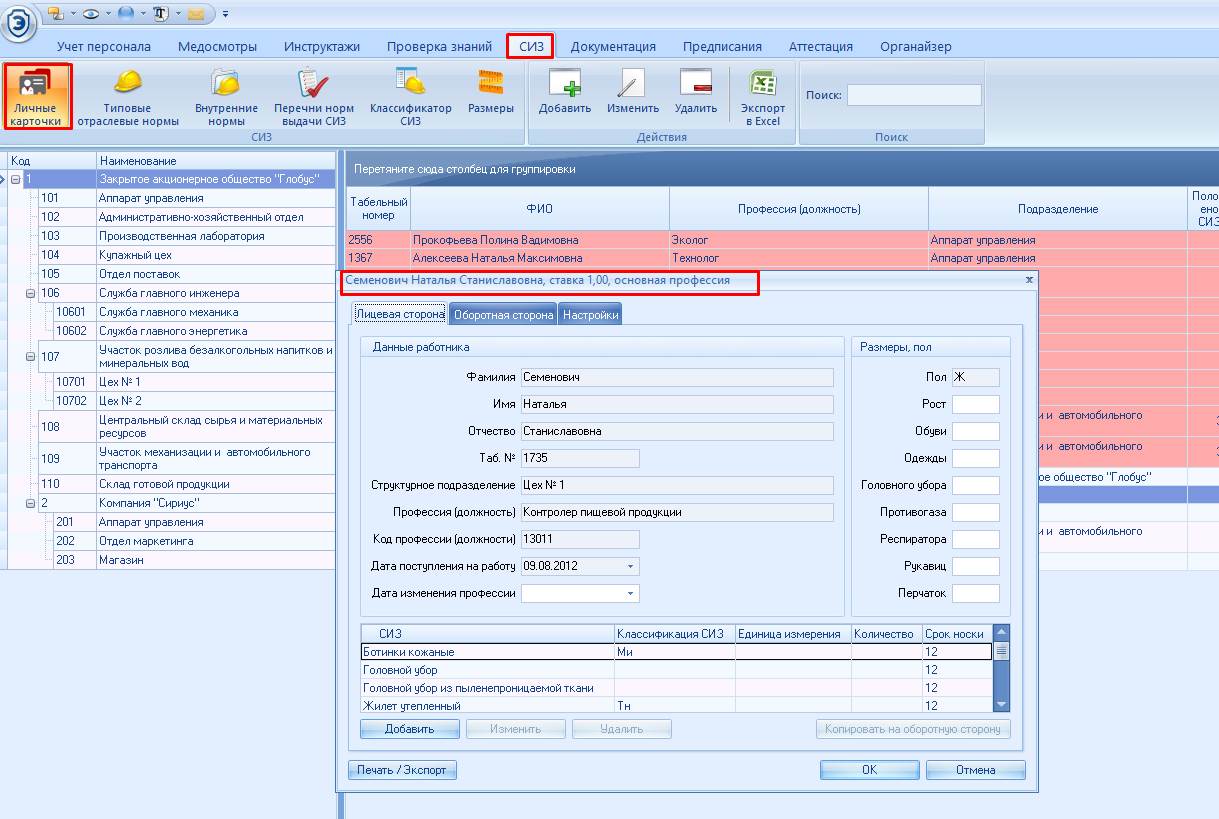
Task: Click Печать / Экспорт button
Action: click(x=402, y=770)
